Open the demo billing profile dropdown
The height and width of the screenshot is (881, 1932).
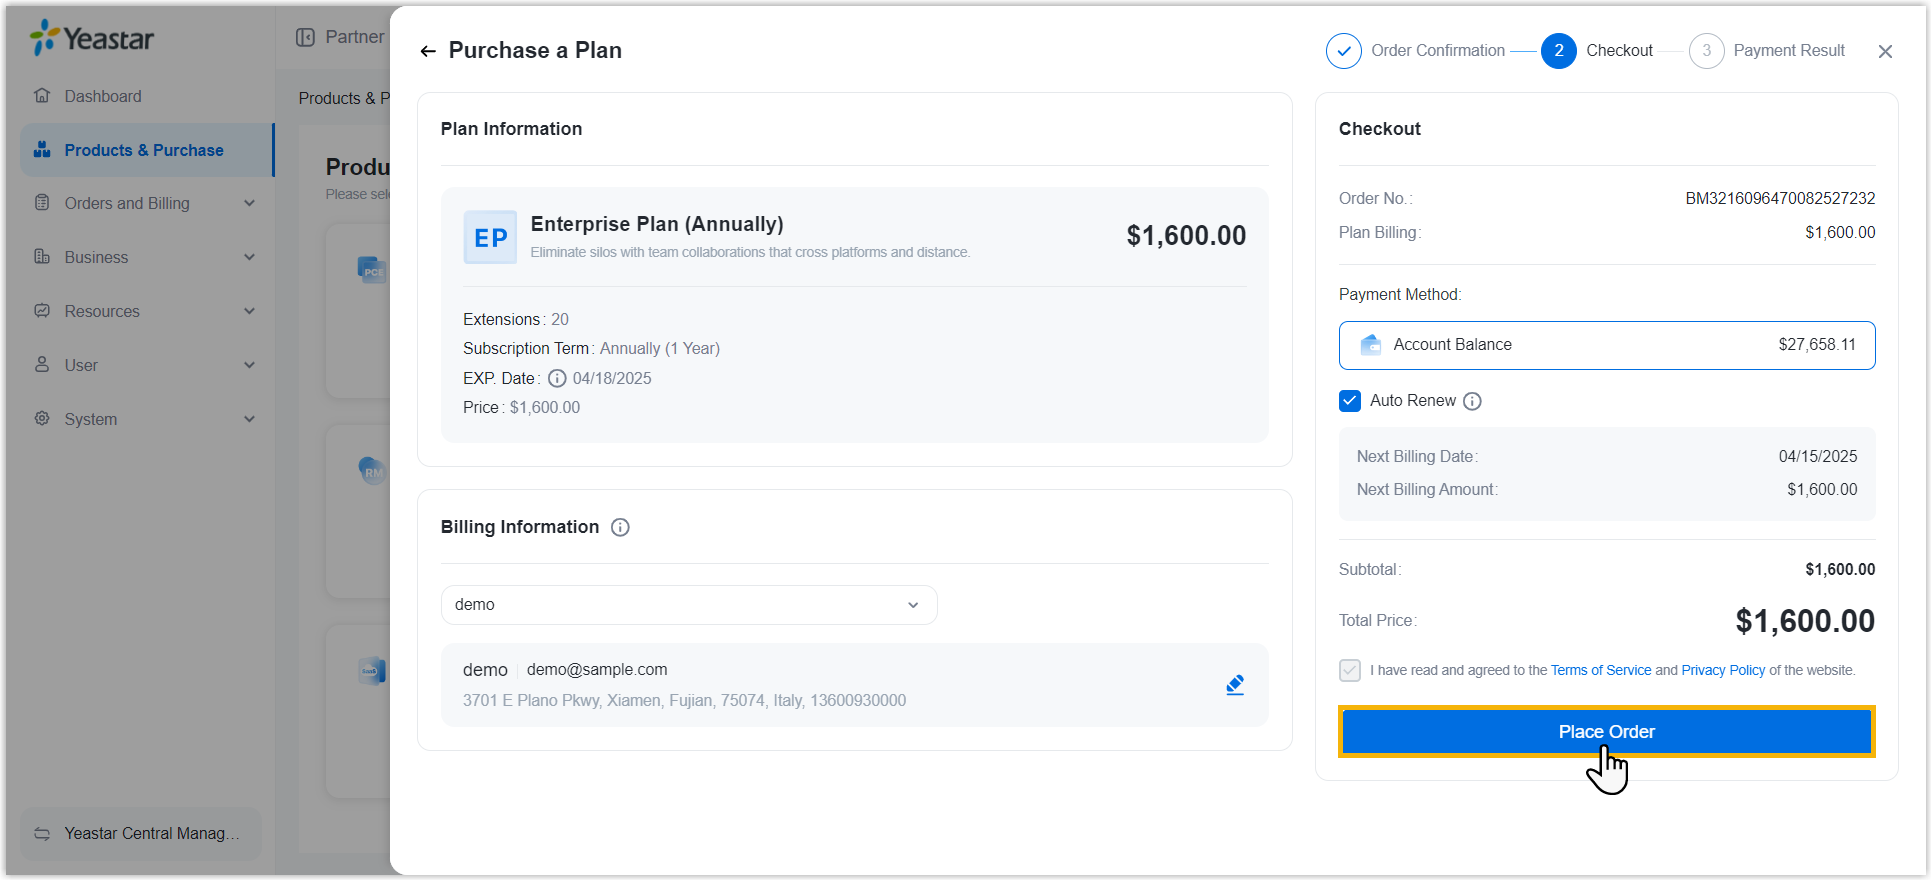pyautogui.click(x=689, y=605)
